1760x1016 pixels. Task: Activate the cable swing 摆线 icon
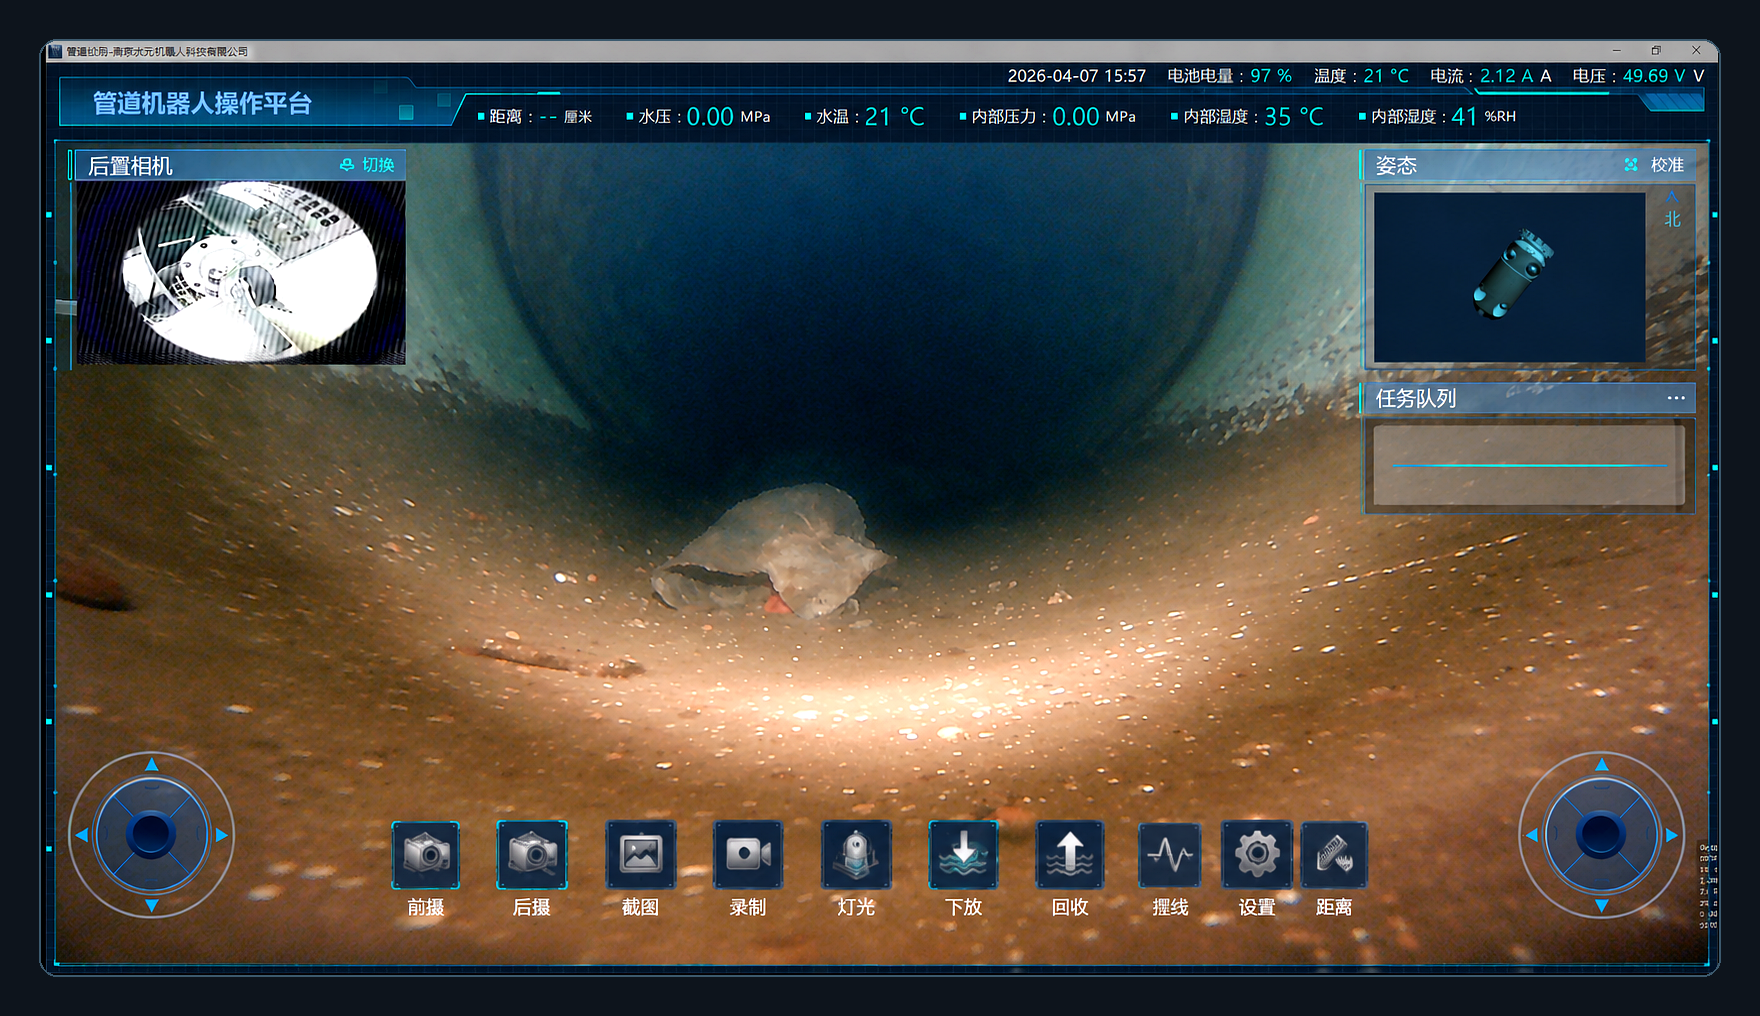click(x=1170, y=855)
